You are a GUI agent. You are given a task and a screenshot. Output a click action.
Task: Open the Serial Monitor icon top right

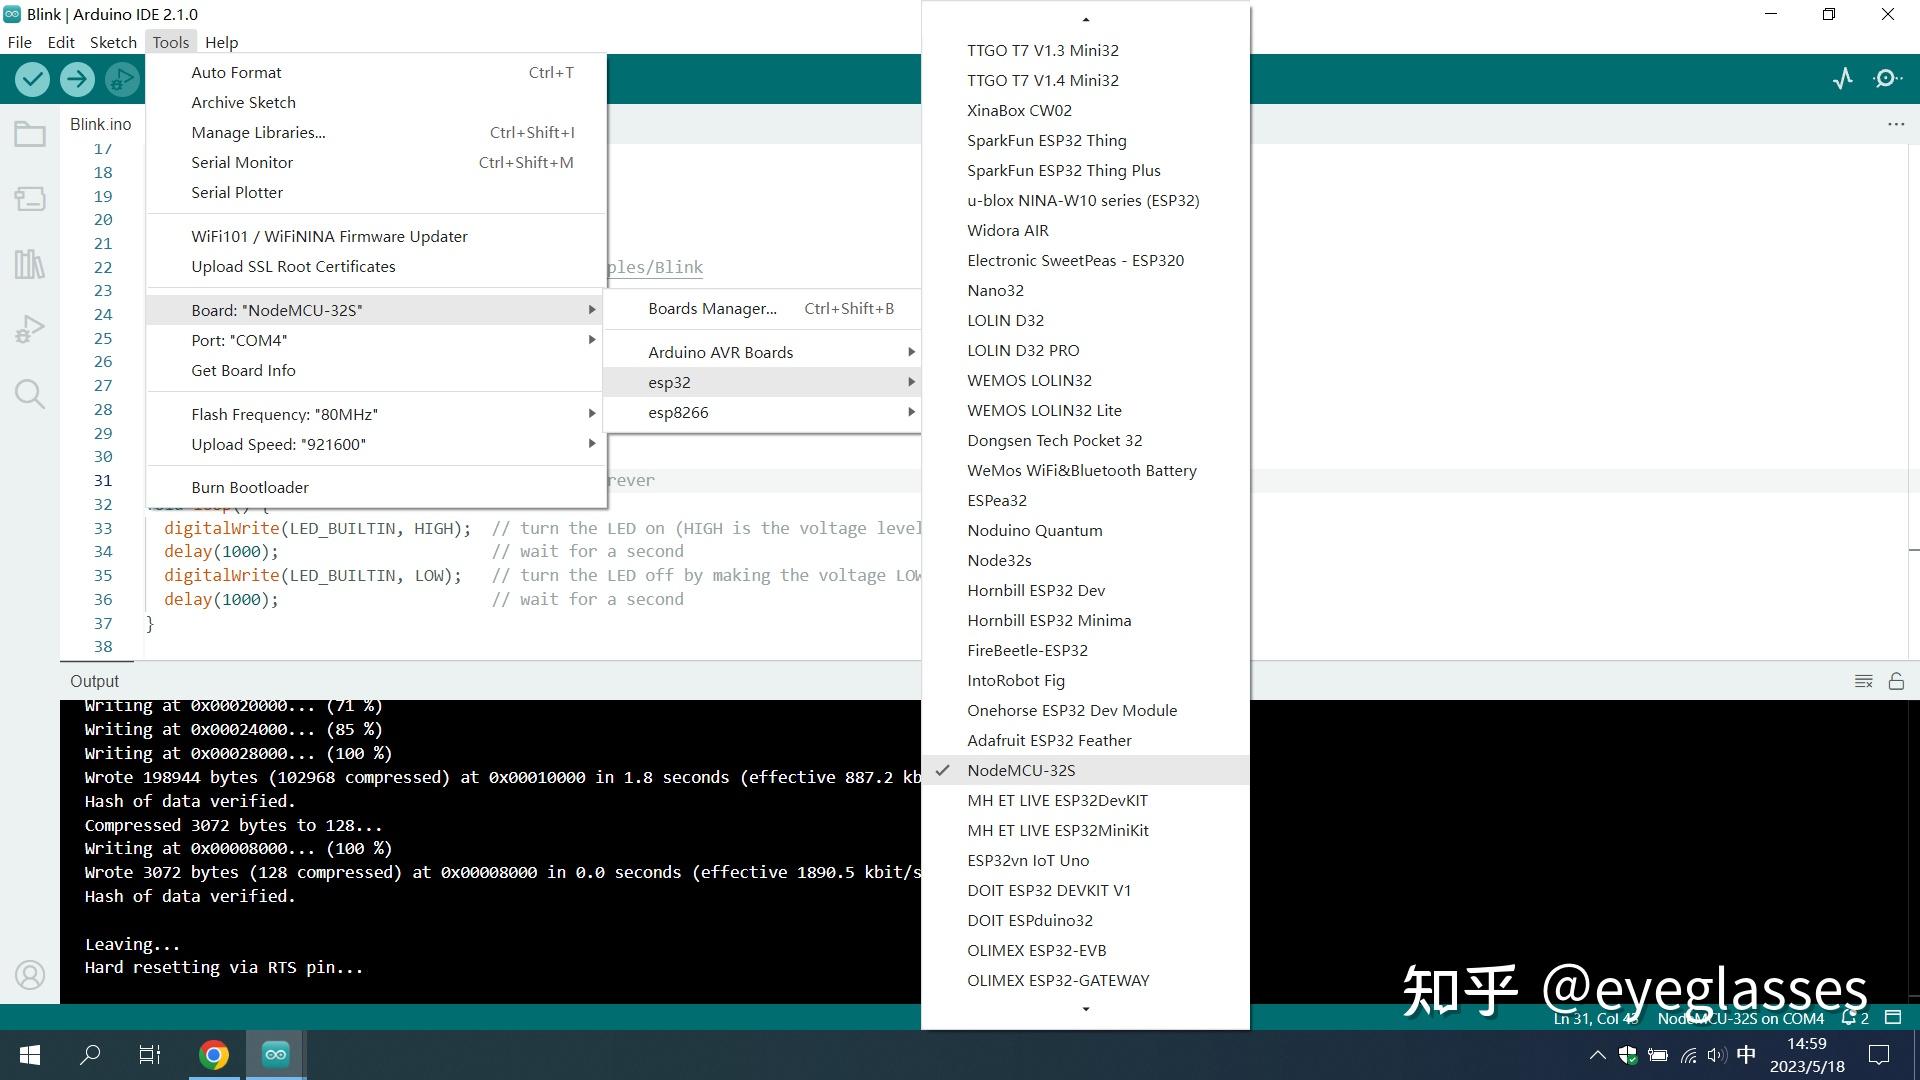[1888, 79]
